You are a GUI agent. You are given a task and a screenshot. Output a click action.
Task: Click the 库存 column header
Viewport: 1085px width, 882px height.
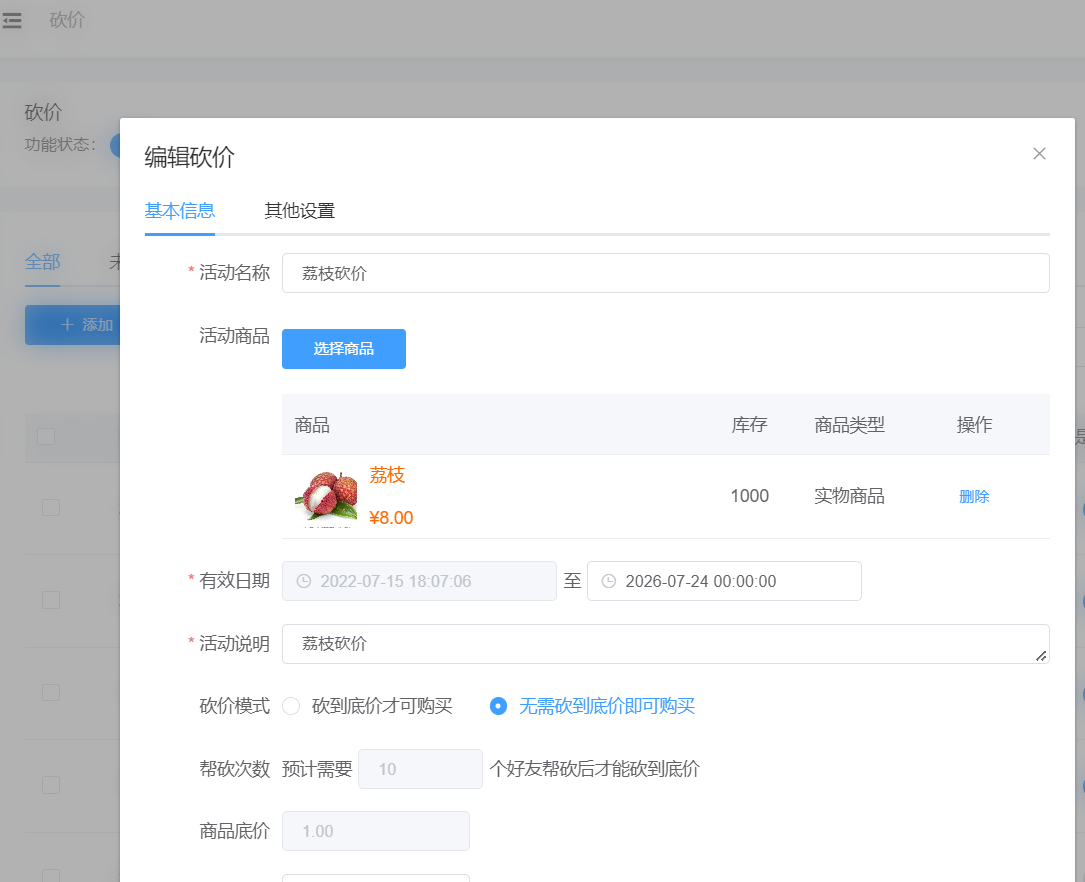(x=749, y=425)
